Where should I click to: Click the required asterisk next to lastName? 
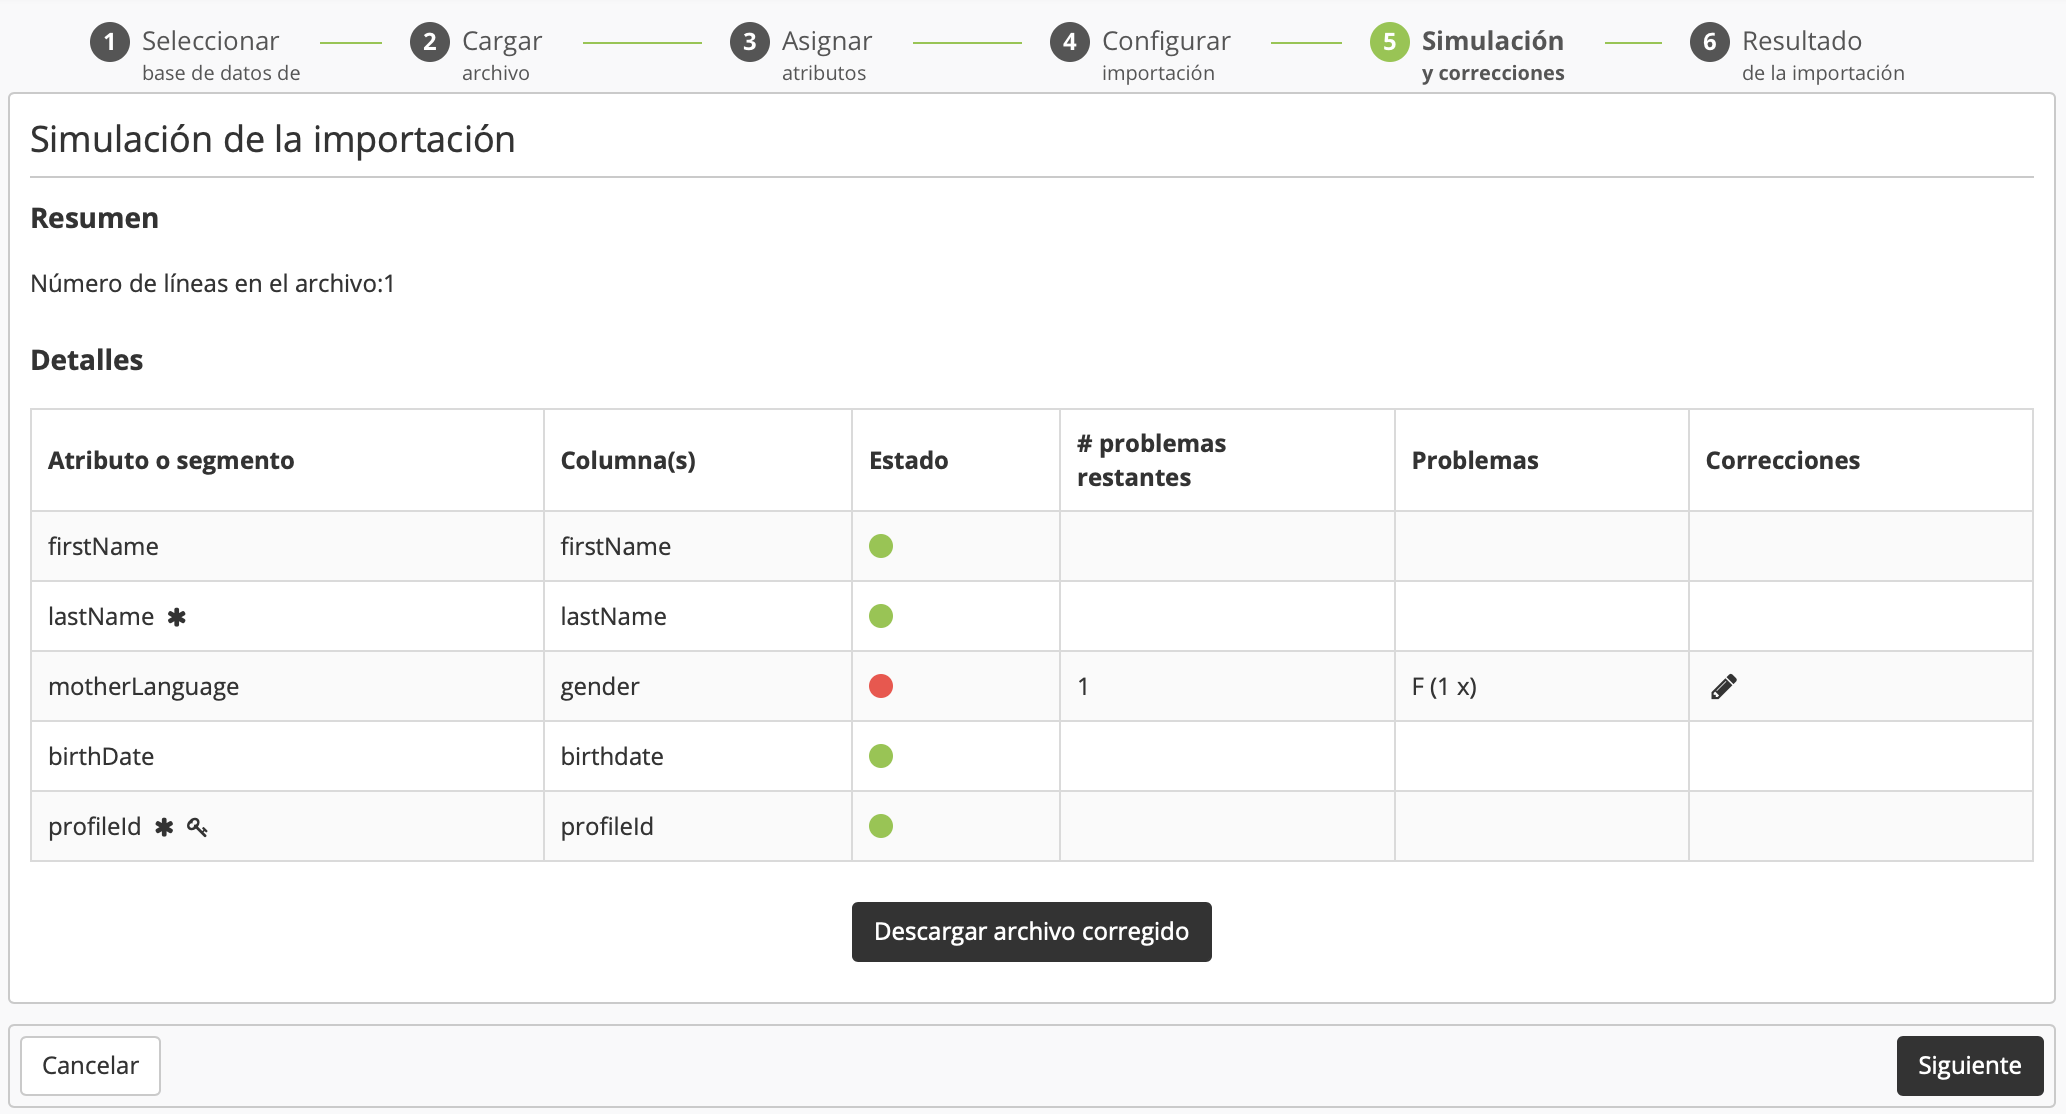(x=177, y=617)
